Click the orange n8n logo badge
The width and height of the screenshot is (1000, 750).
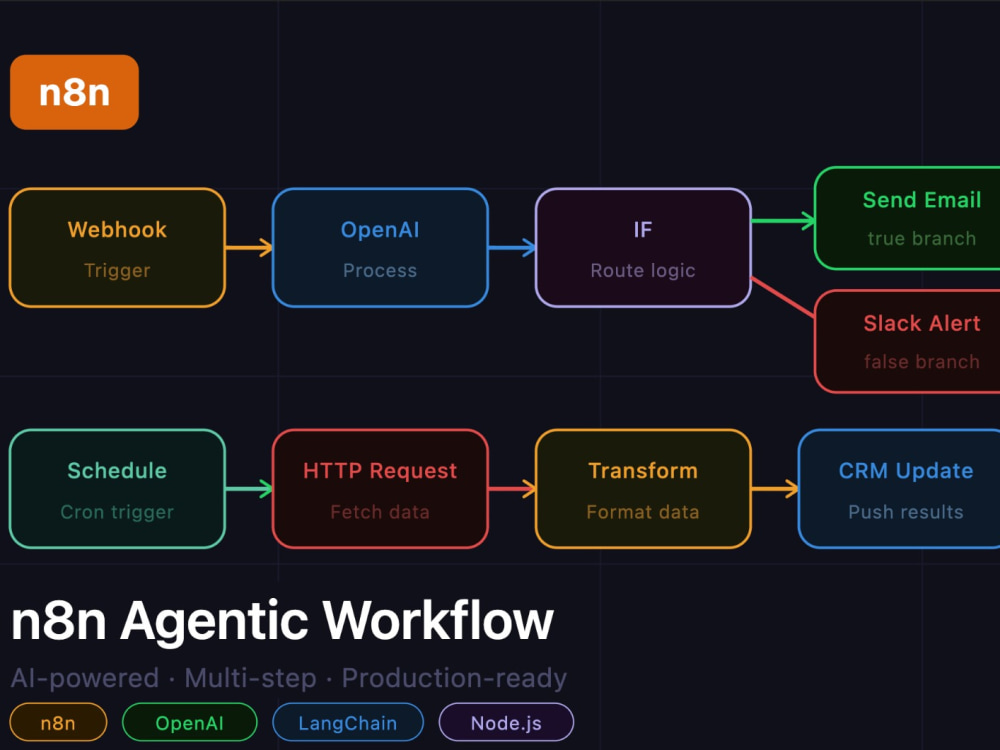[74, 92]
